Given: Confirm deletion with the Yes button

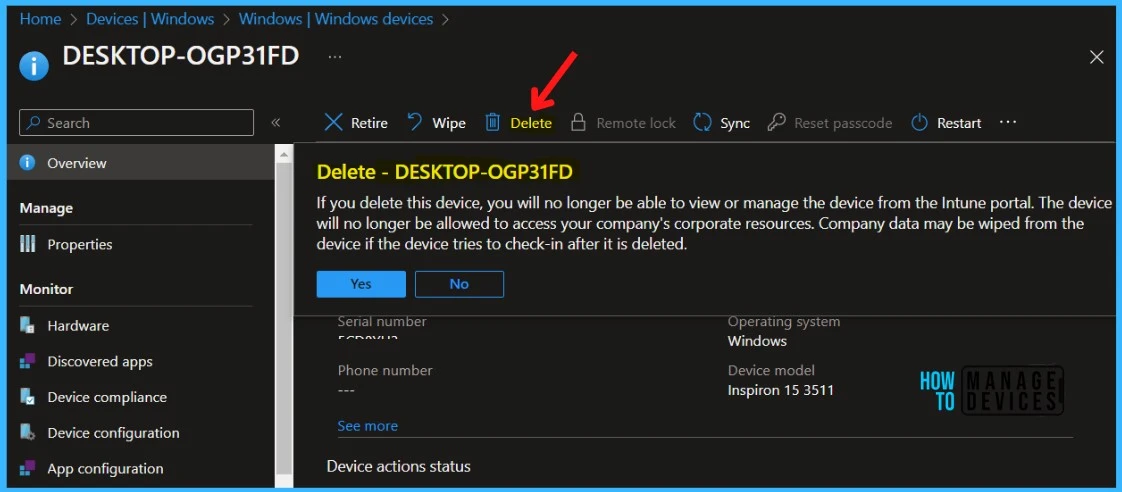Looking at the screenshot, I should (361, 284).
